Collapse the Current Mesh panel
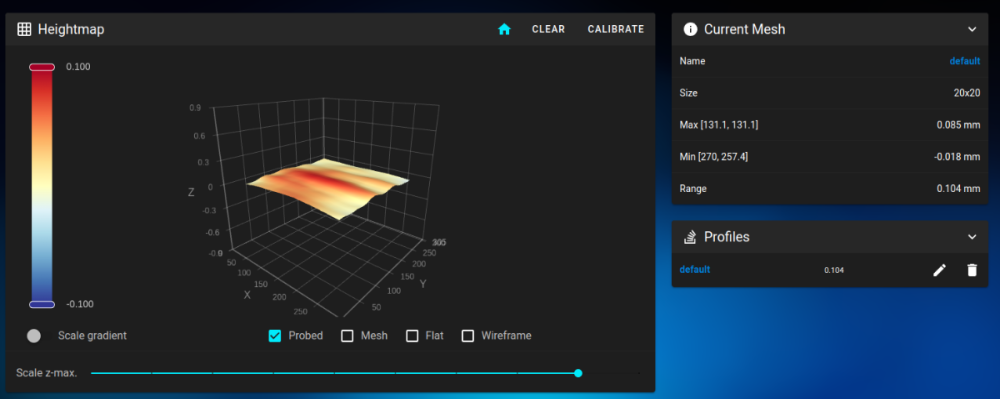This screenshot has width=1000, height=399. (972, 29)
